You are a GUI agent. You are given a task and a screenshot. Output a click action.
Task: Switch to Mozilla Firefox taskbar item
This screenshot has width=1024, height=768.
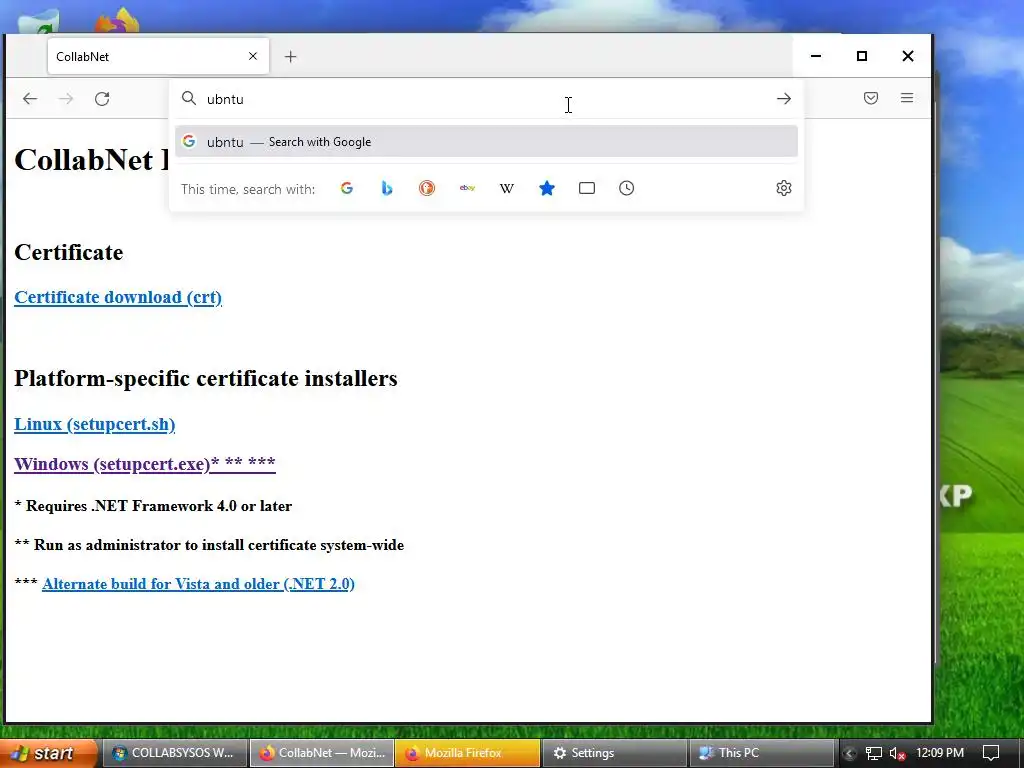(x=468, y=753)
